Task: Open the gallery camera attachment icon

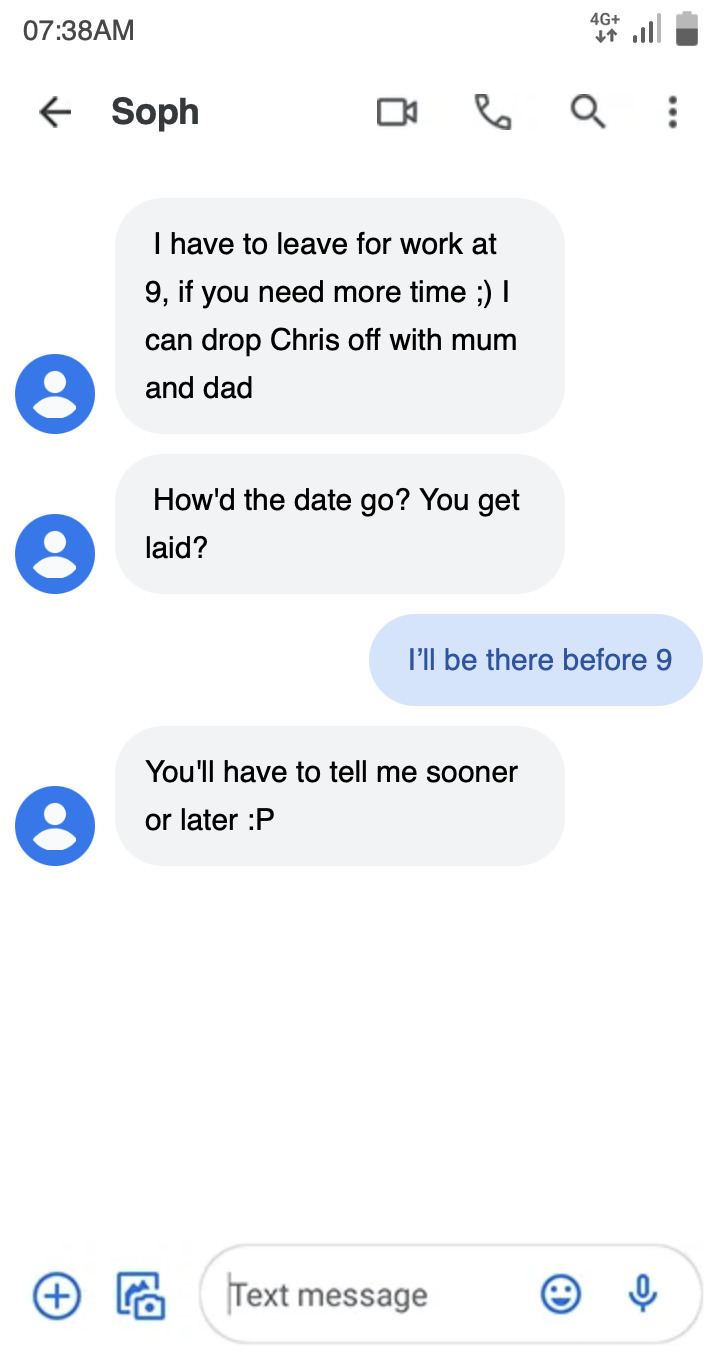Action: click(x=141, y=1296)
